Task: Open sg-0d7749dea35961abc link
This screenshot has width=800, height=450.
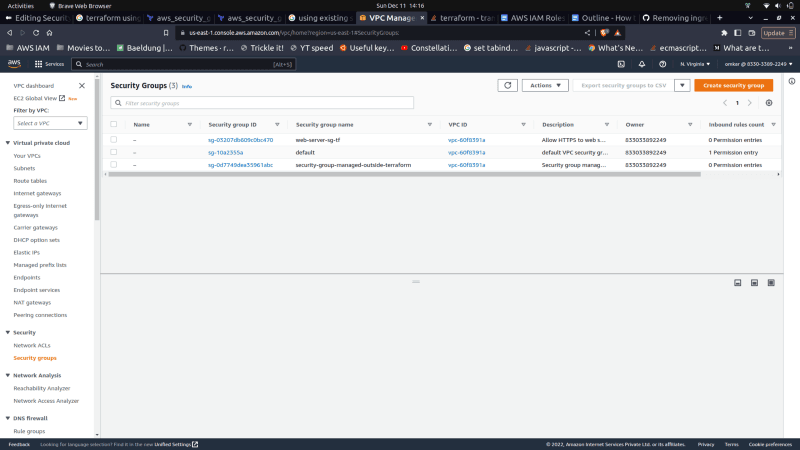Action: [x=240, y=165]
